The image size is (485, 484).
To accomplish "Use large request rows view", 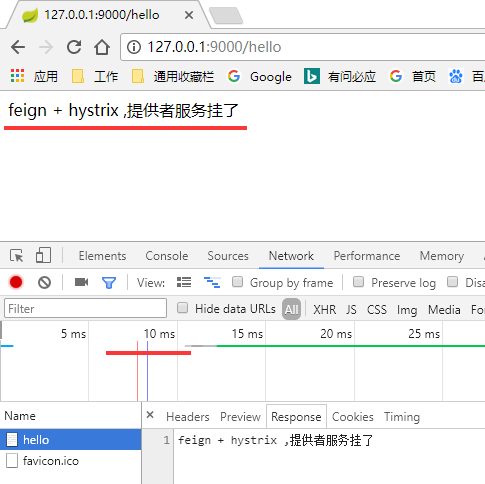I will [184, 282].
